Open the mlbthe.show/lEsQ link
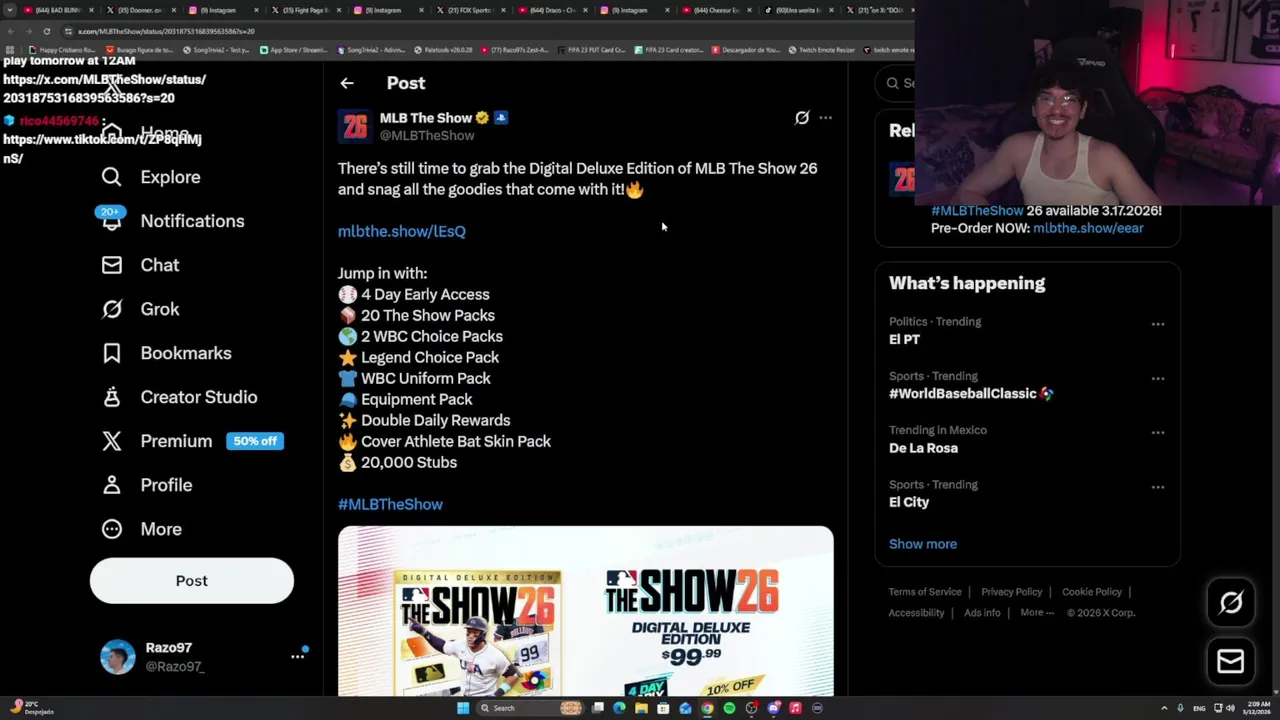The width and height of the screenshot is (1280, 720). (x=402, y=231)
